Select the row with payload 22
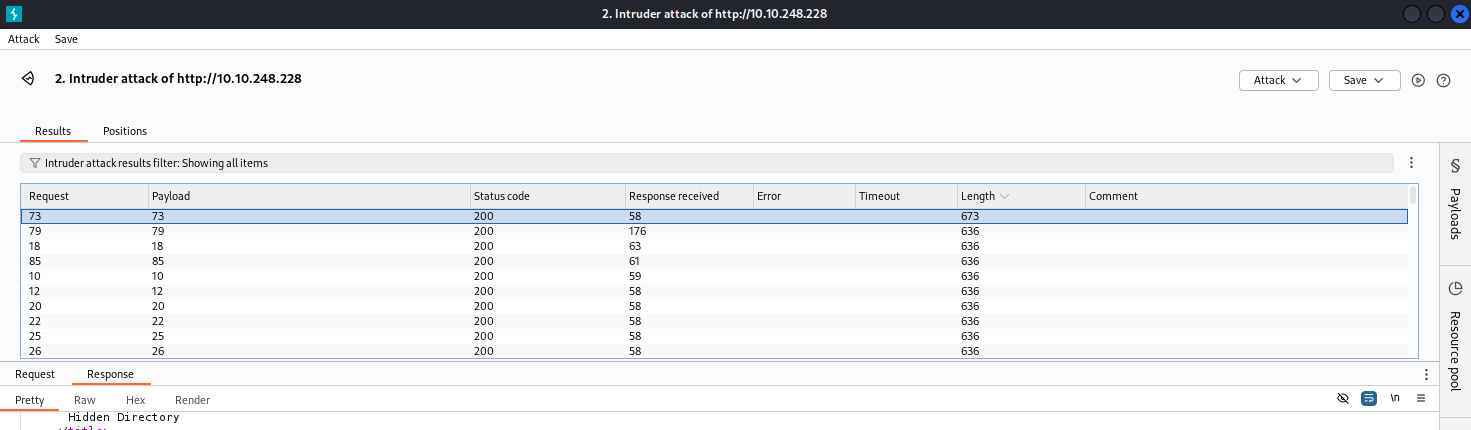The image size is (1471, 430). (714, 321)
